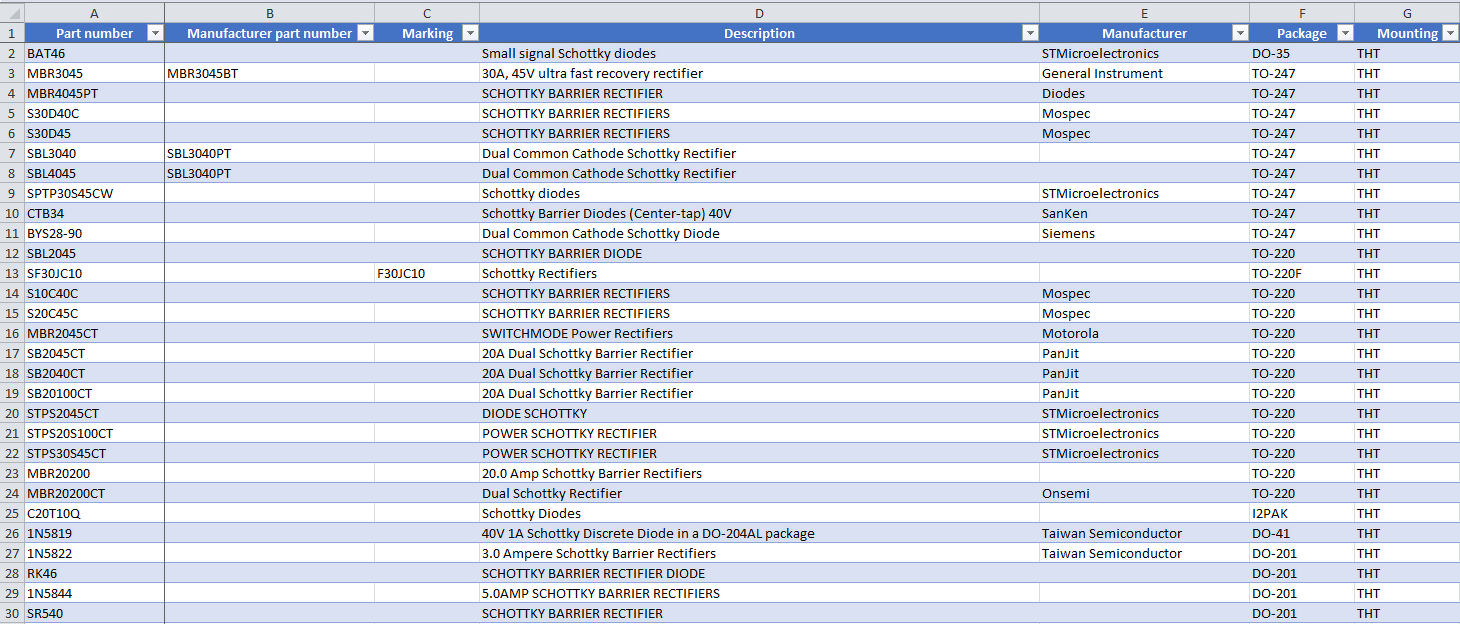Viewport: 1460px width, 624px height.
Task: Select row 2 header
Action: (x=12, y=53)
